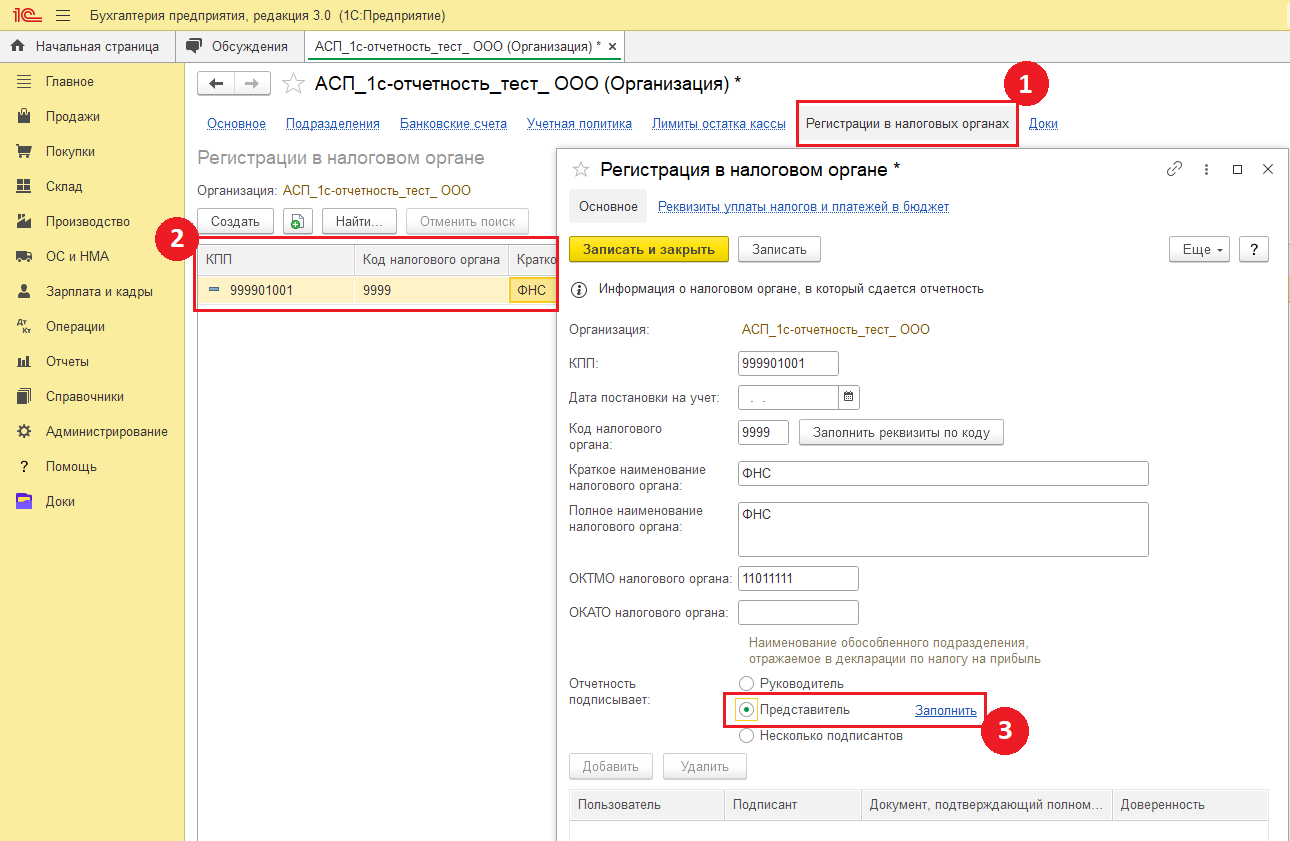Click the Код налогового органа column header
Screen dimensions: 1290x841
pyautogui.click(x=431, y=260)
